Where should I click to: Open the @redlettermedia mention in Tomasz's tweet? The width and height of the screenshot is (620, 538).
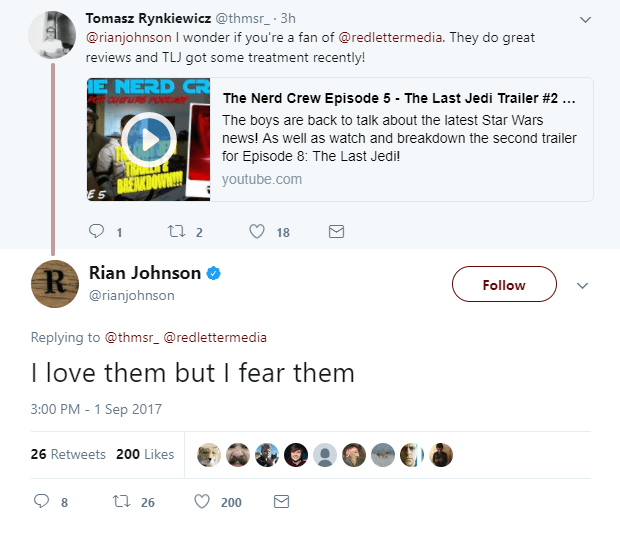tap(390, 38)
